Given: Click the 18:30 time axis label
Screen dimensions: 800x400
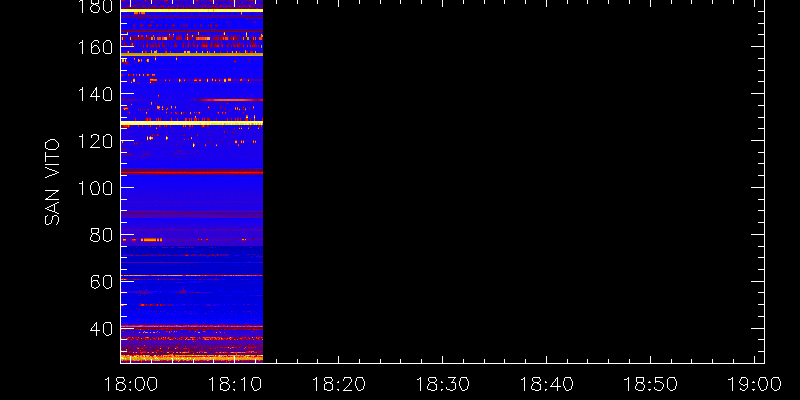Looking at the screenshot, I should coord(442,384).
